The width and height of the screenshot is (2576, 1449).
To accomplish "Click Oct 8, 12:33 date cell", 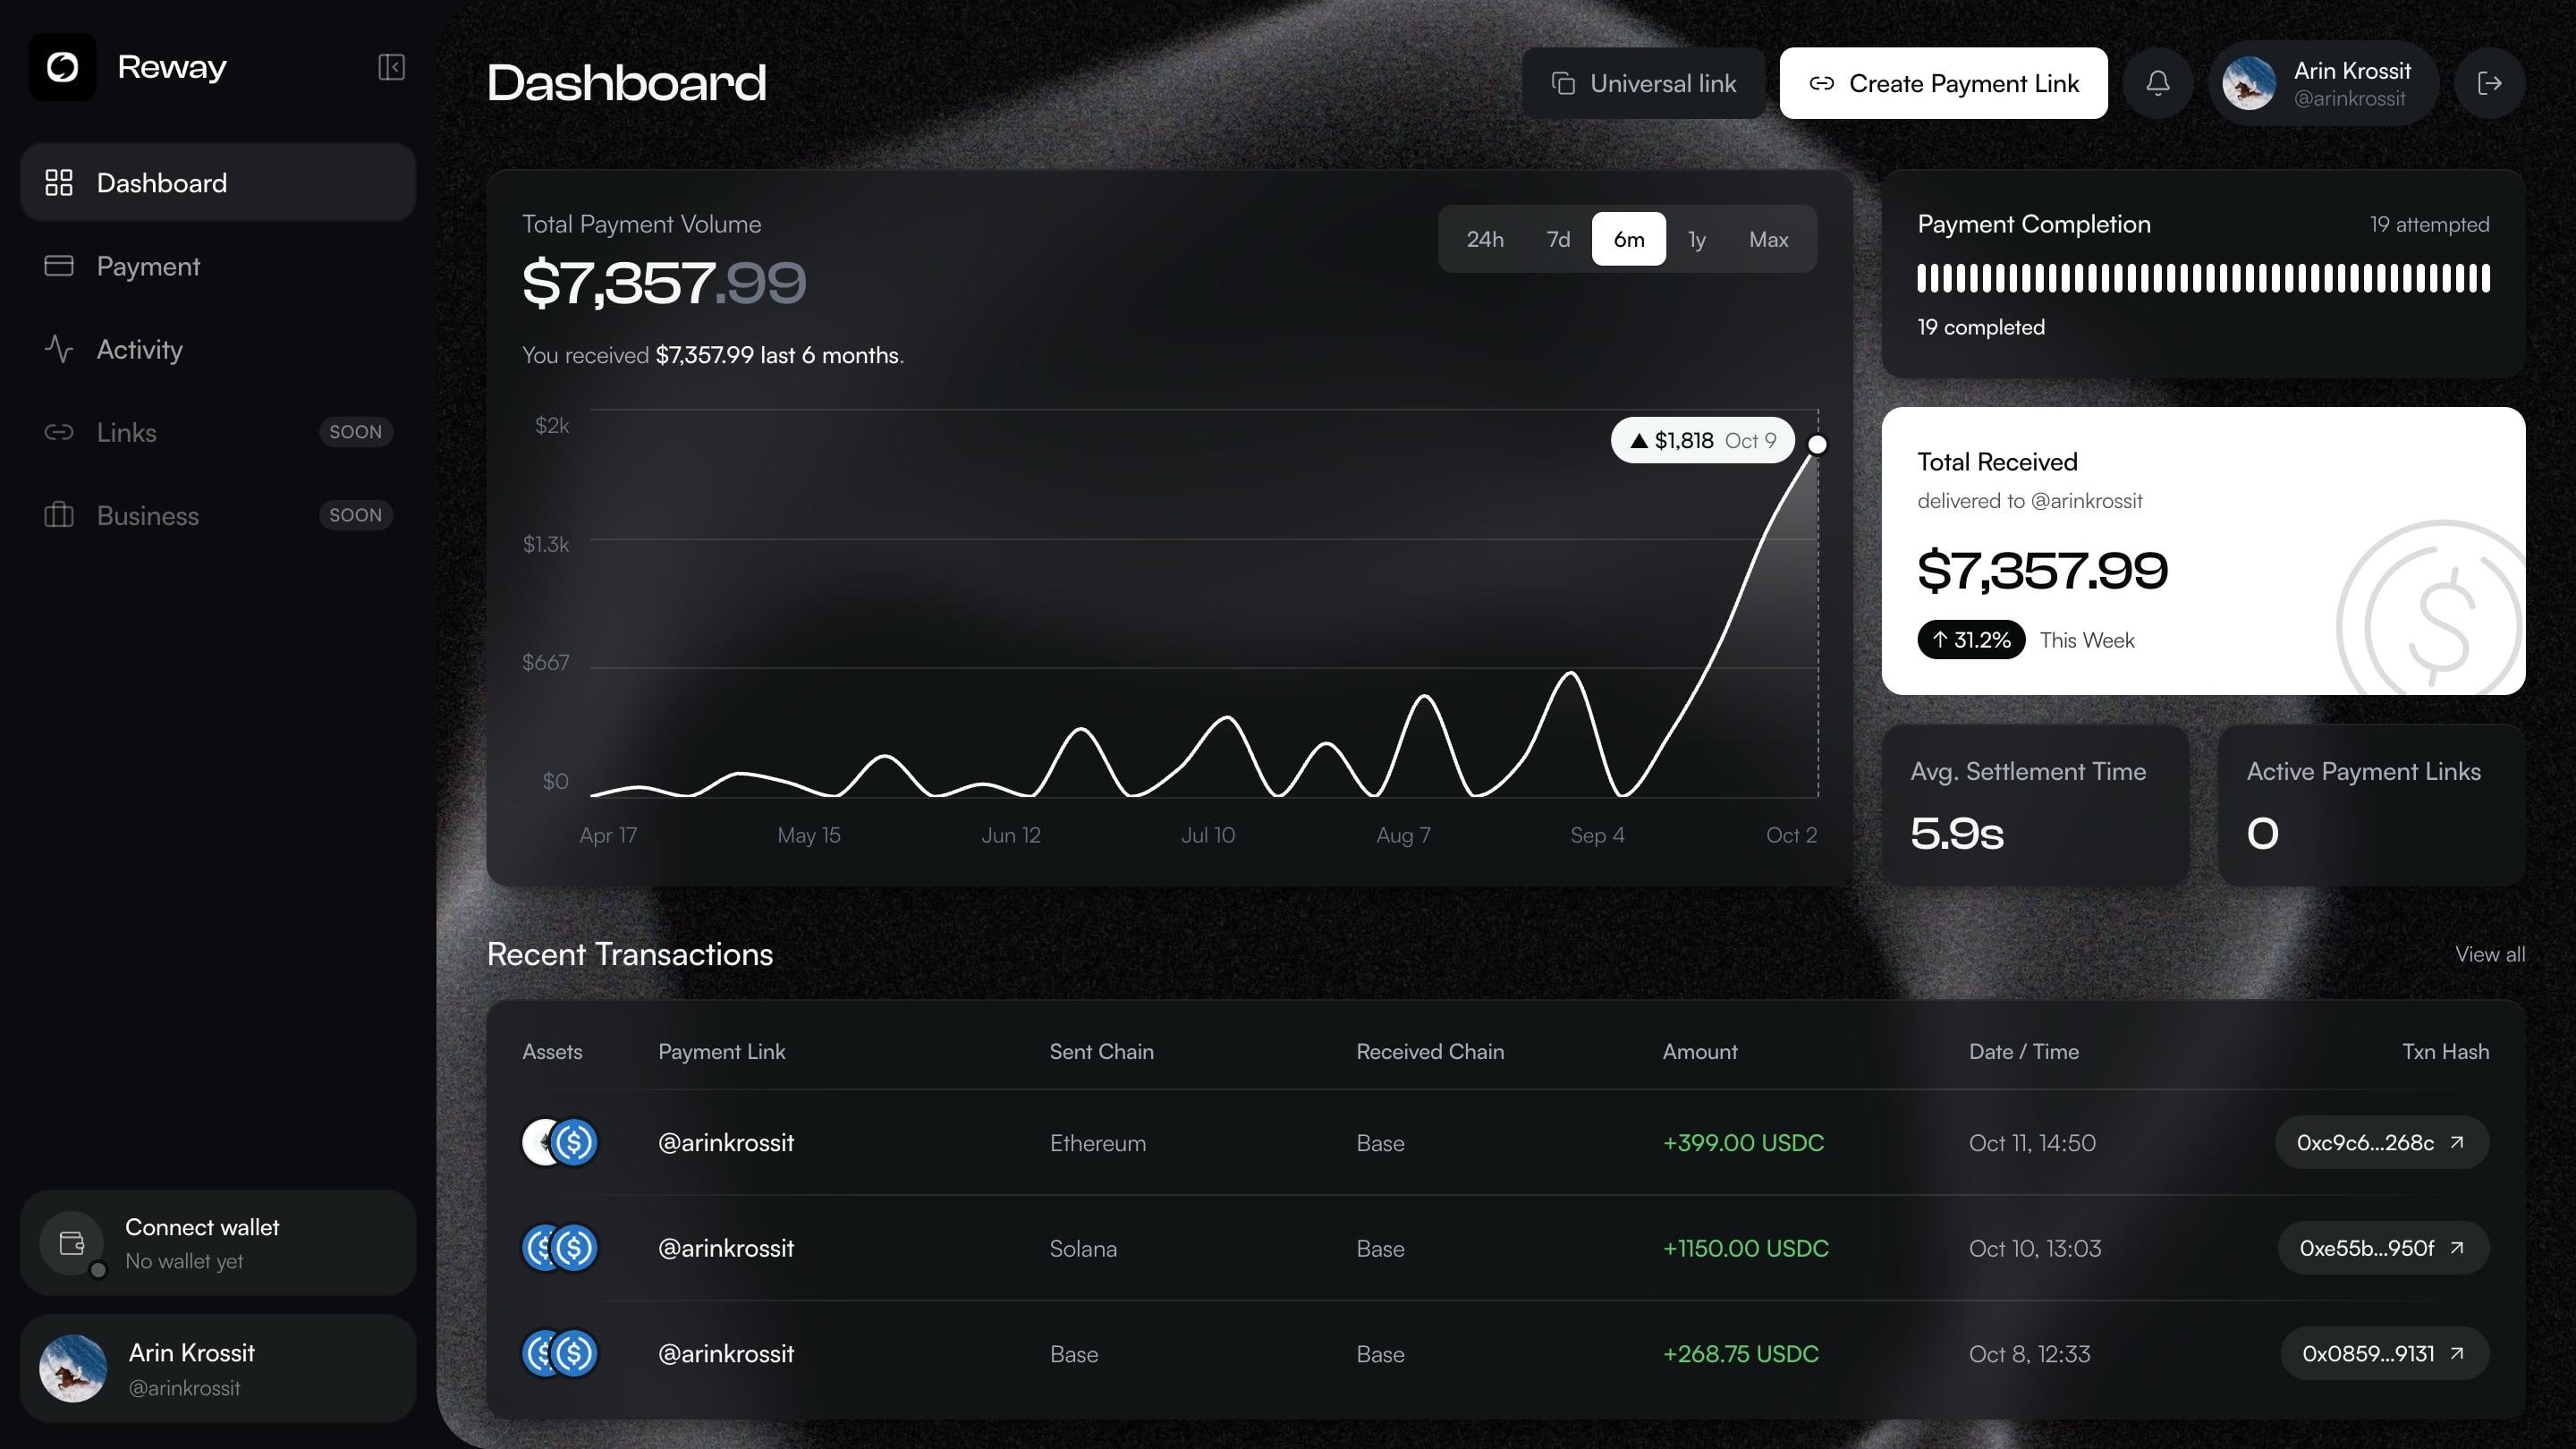I will point(2029,1353).
